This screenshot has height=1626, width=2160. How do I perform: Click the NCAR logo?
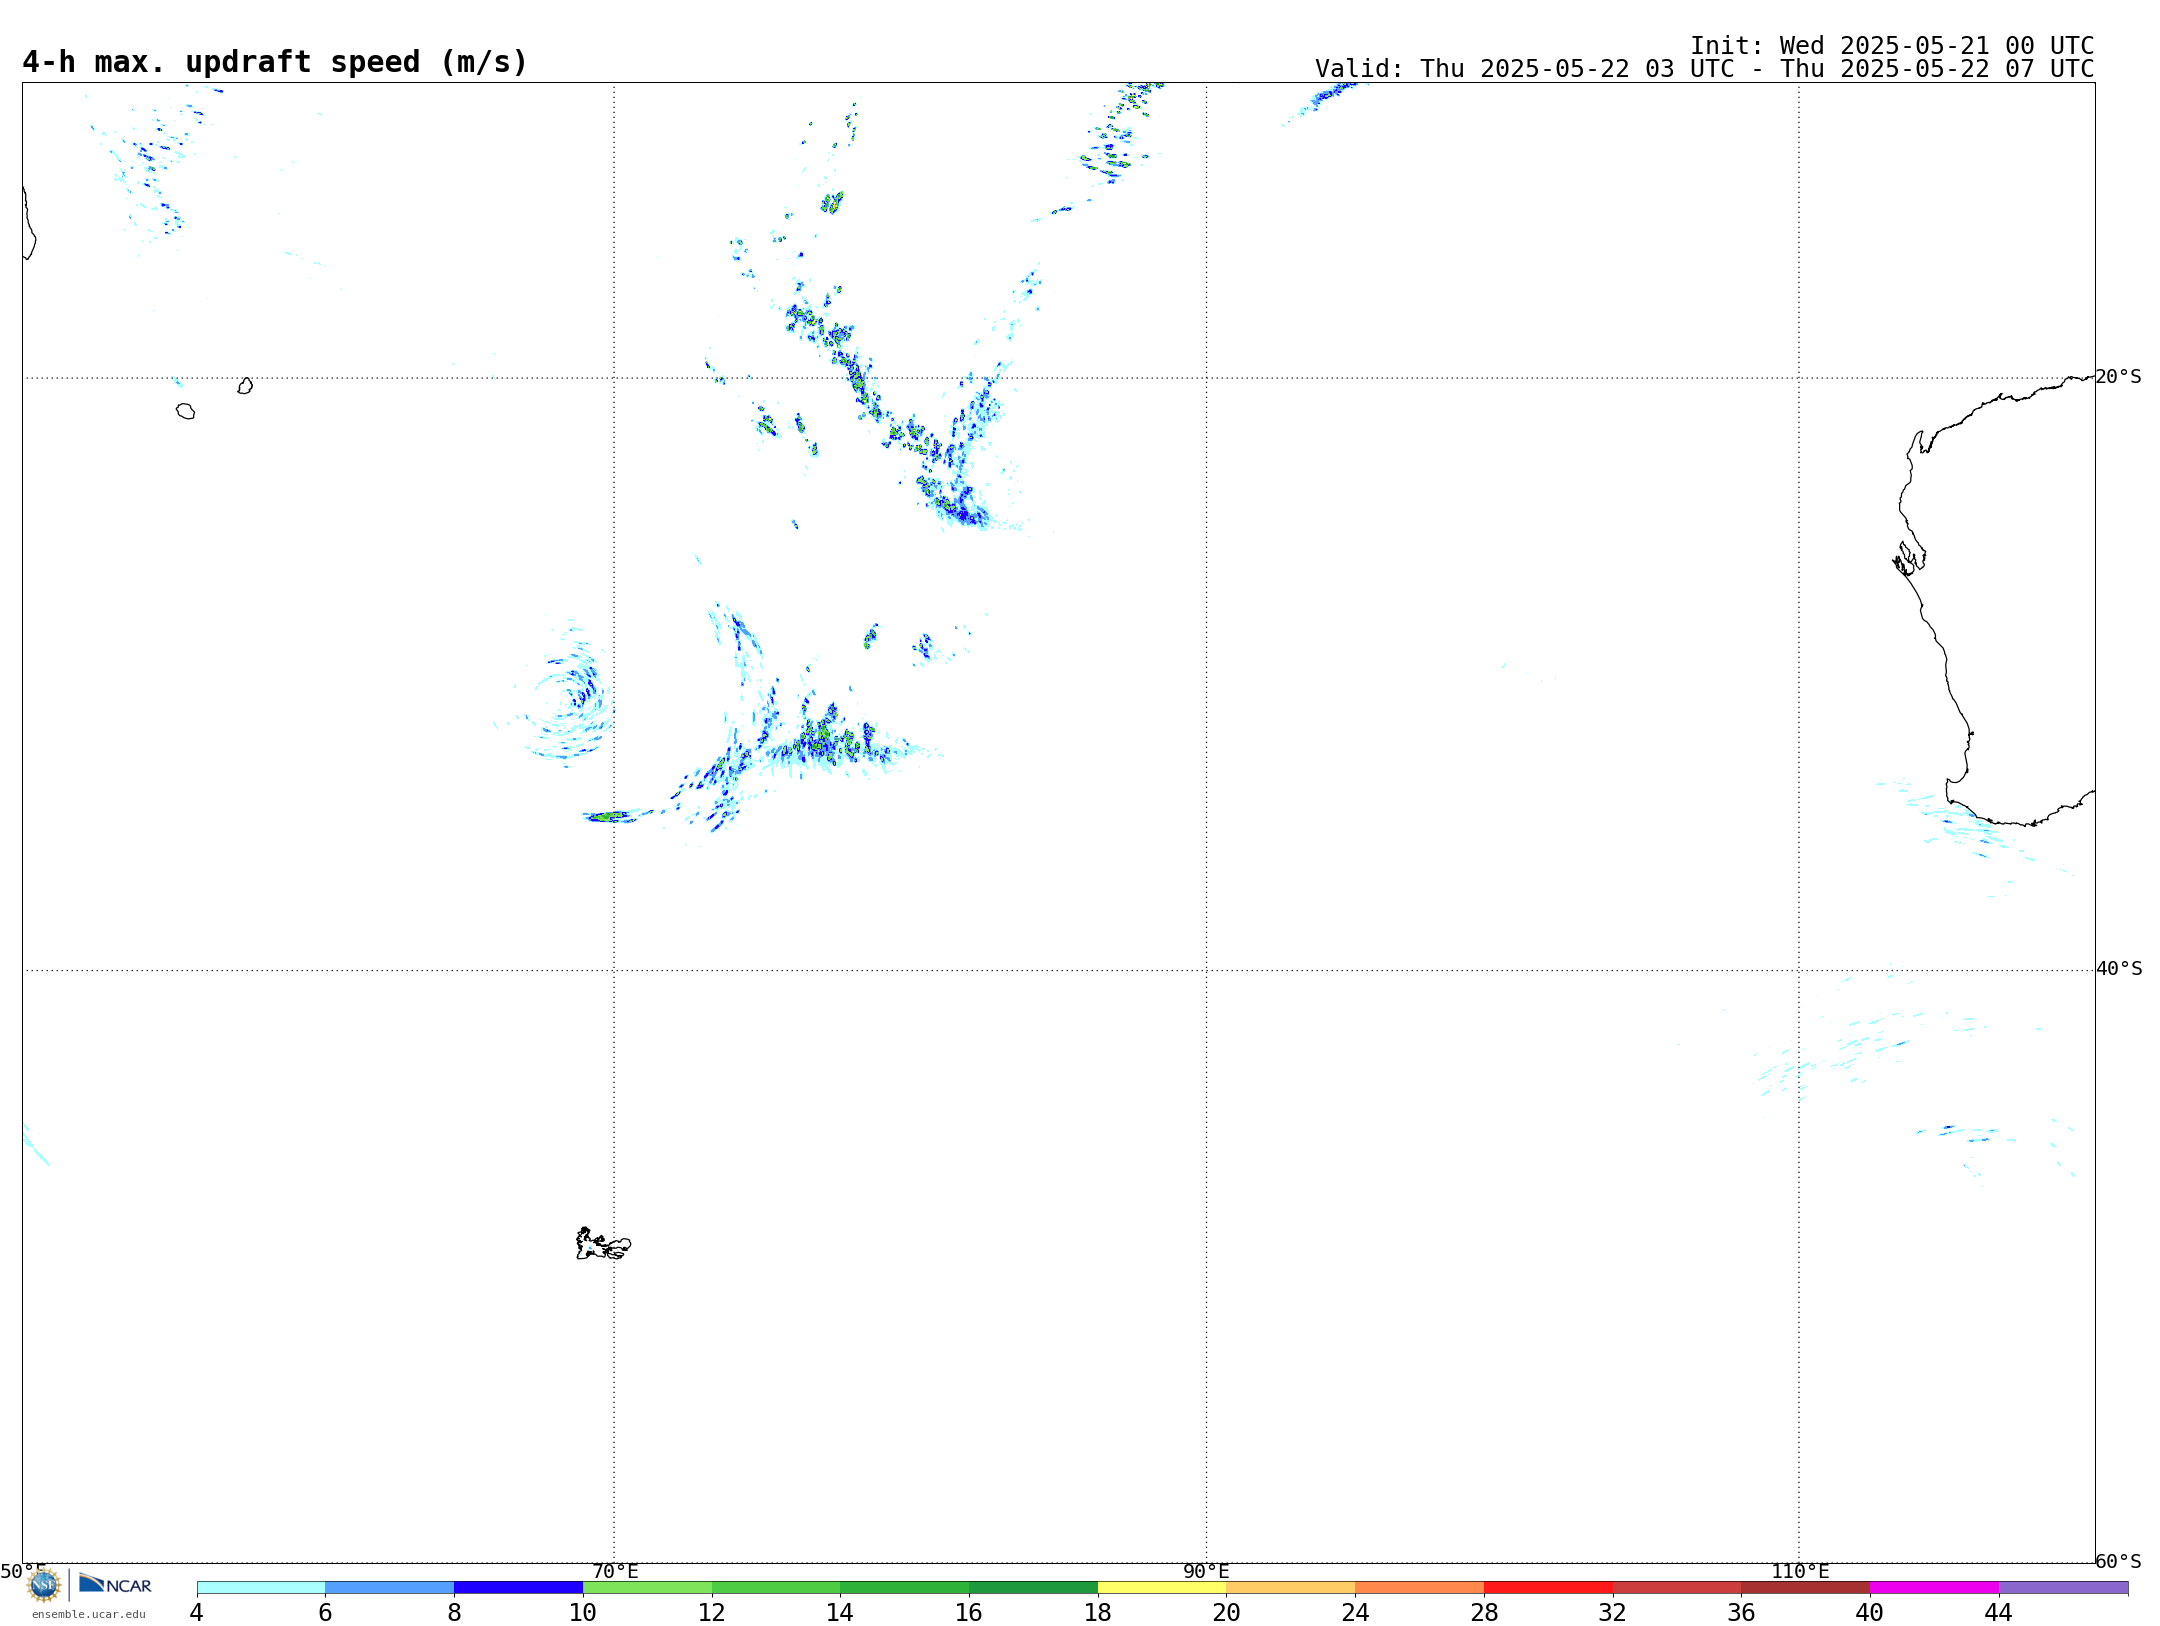tap(115, 1584)
